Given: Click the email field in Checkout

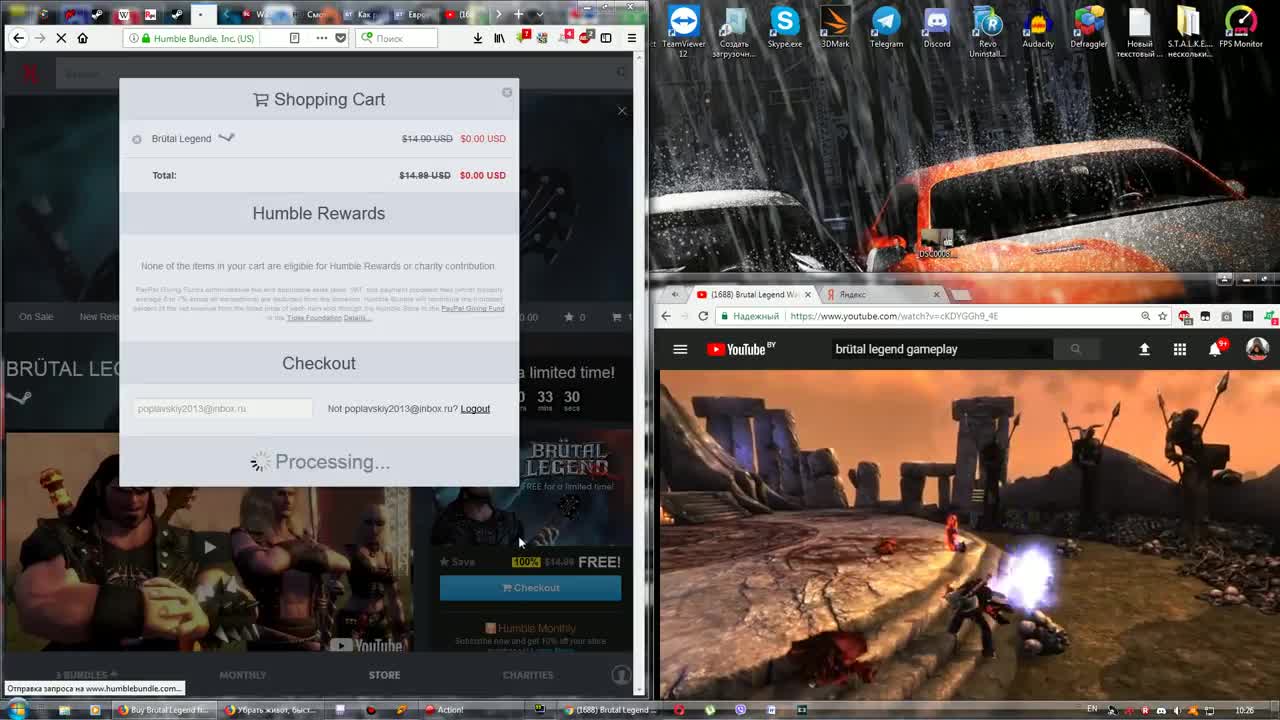Looking at the screenshot, I should pos(223,409).
